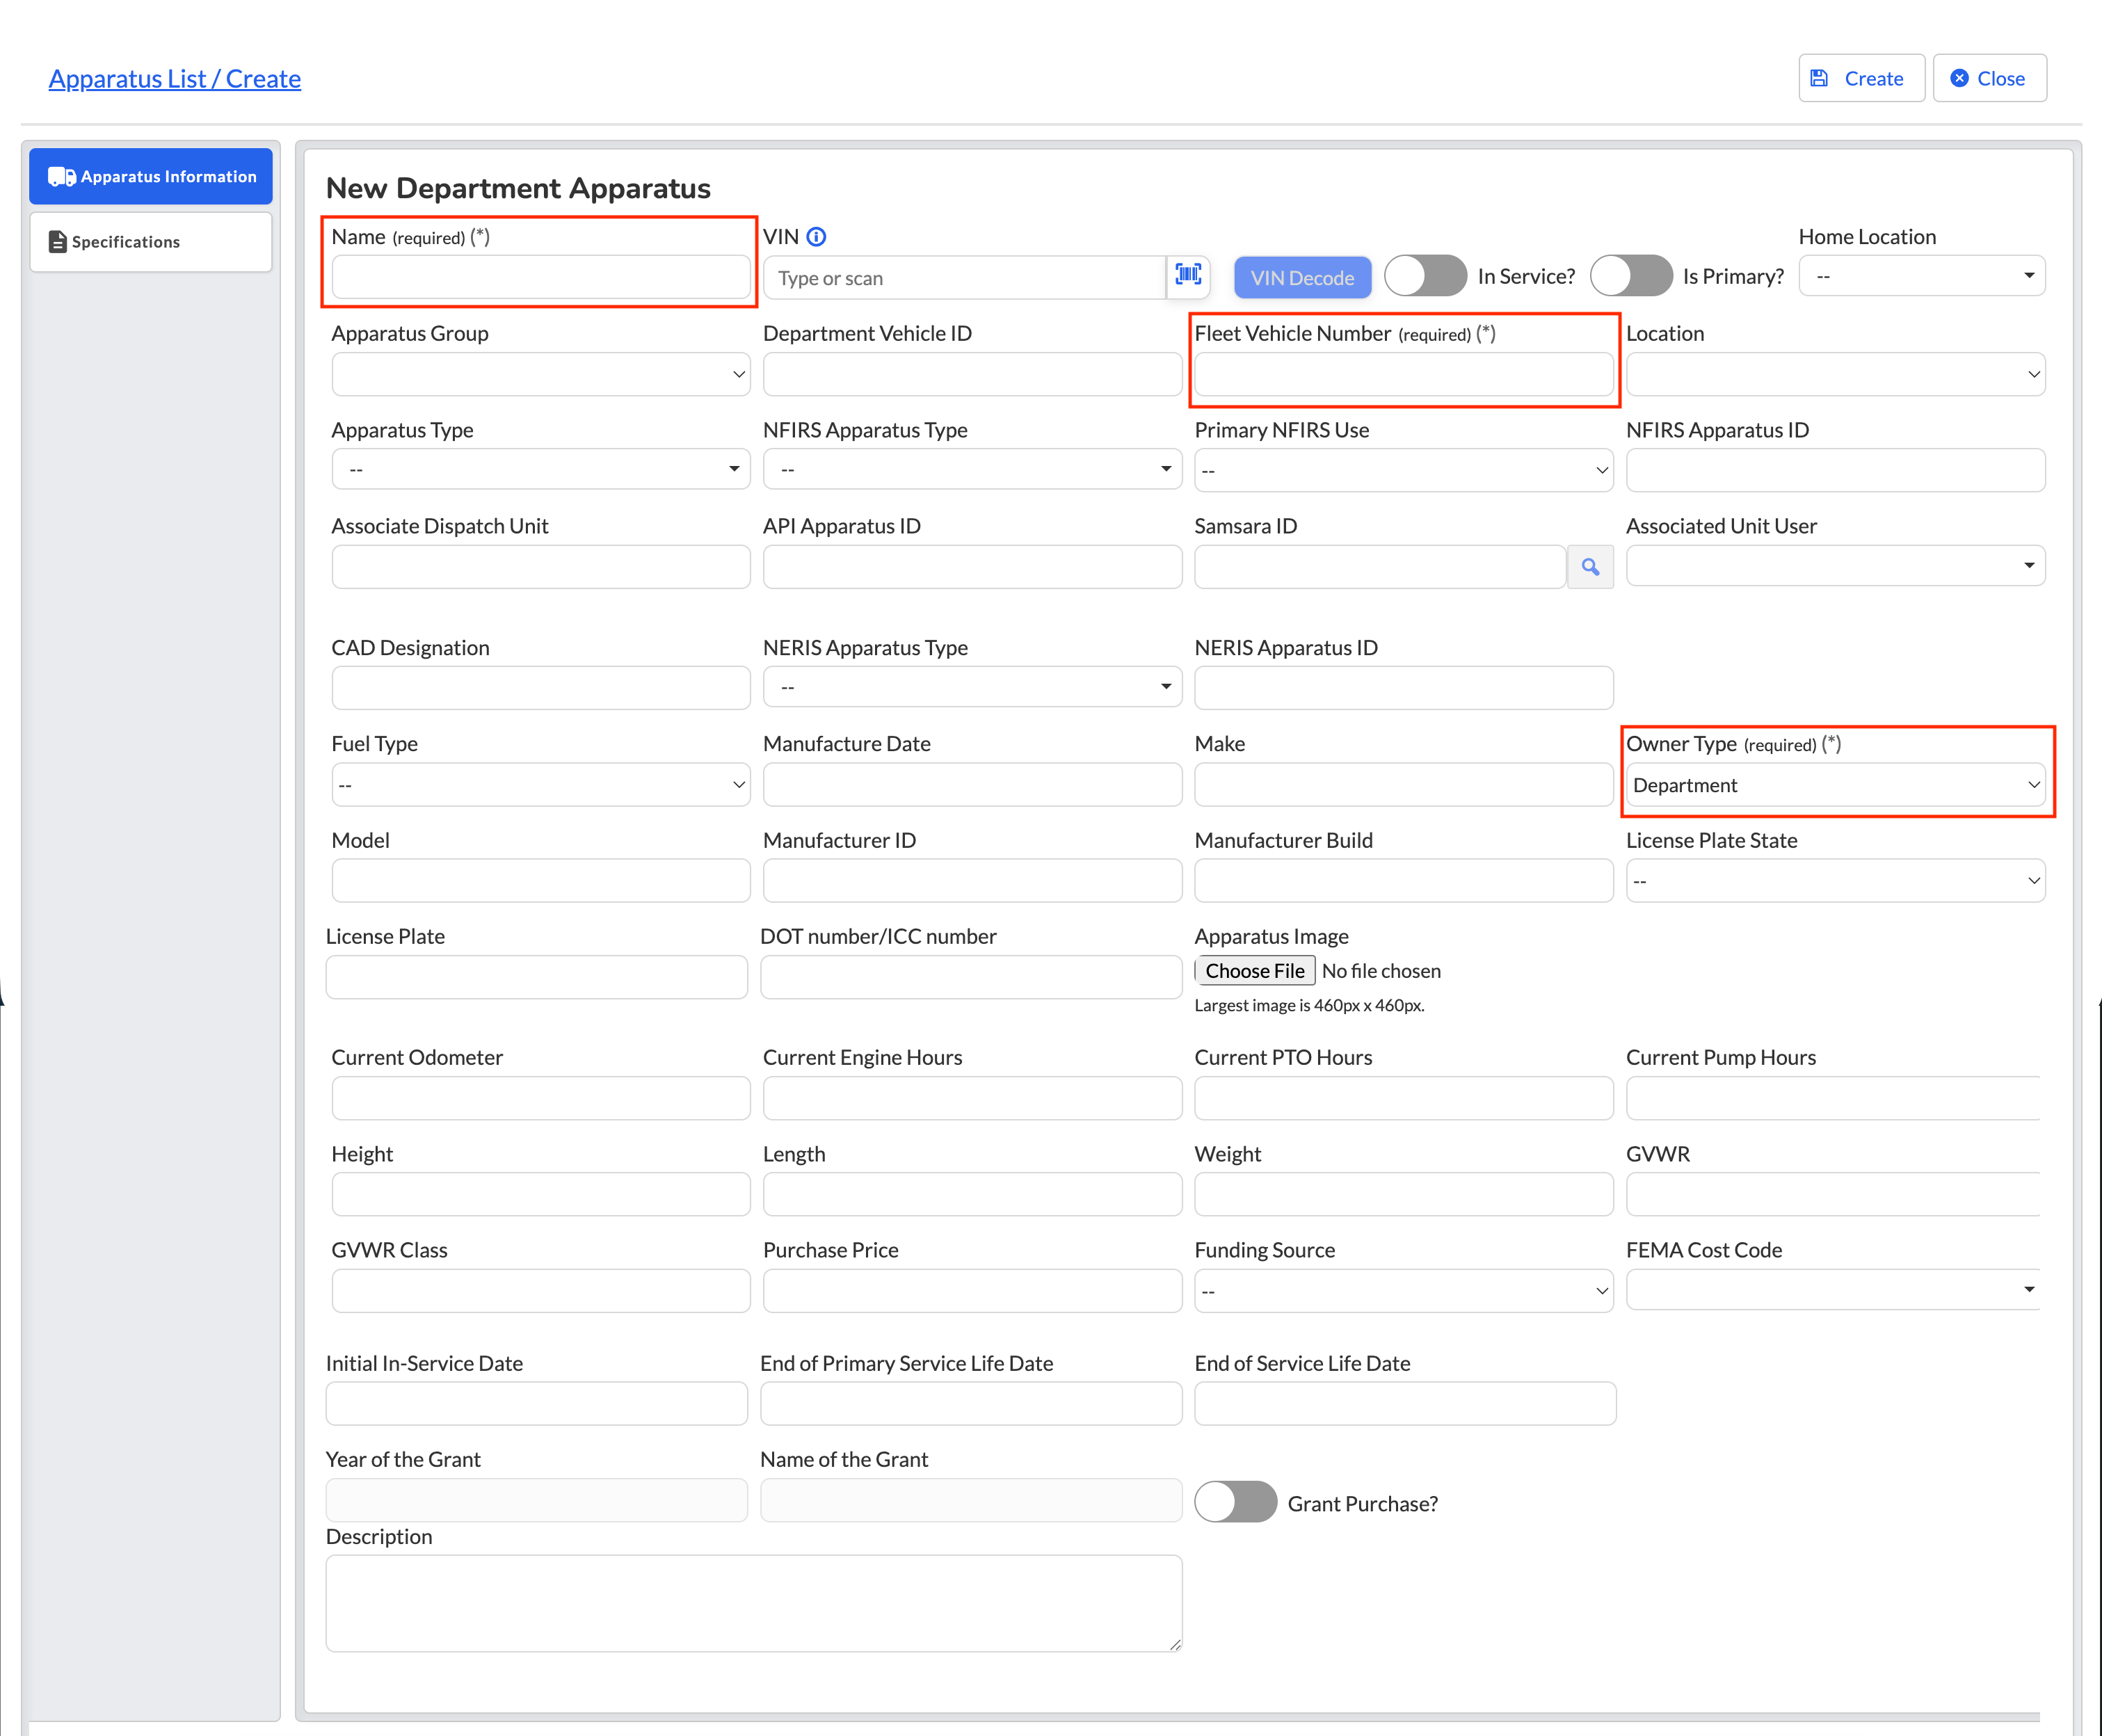Click Choose File for Apparatus Image
Image resolution: width=2102 pixels, height=1736 pixels.
(1254, 971)
